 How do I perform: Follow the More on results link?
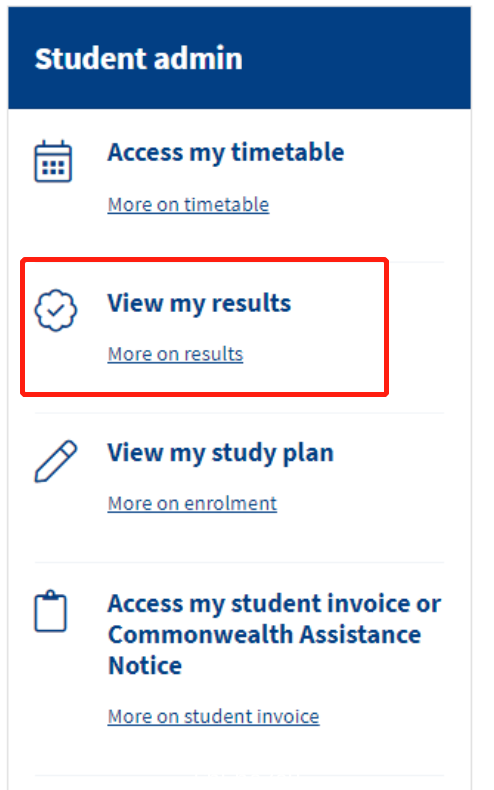[175, 354]
